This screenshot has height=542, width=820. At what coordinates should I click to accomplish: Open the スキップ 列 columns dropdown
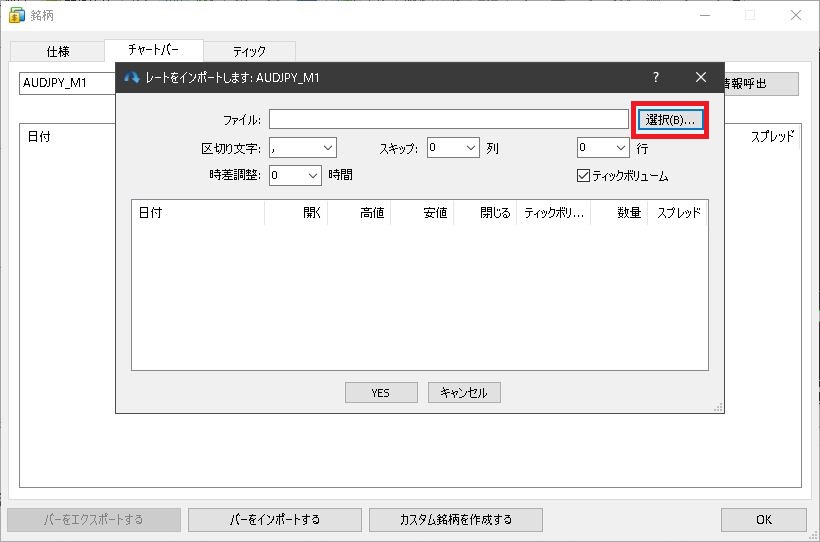[x=453, y=148]
